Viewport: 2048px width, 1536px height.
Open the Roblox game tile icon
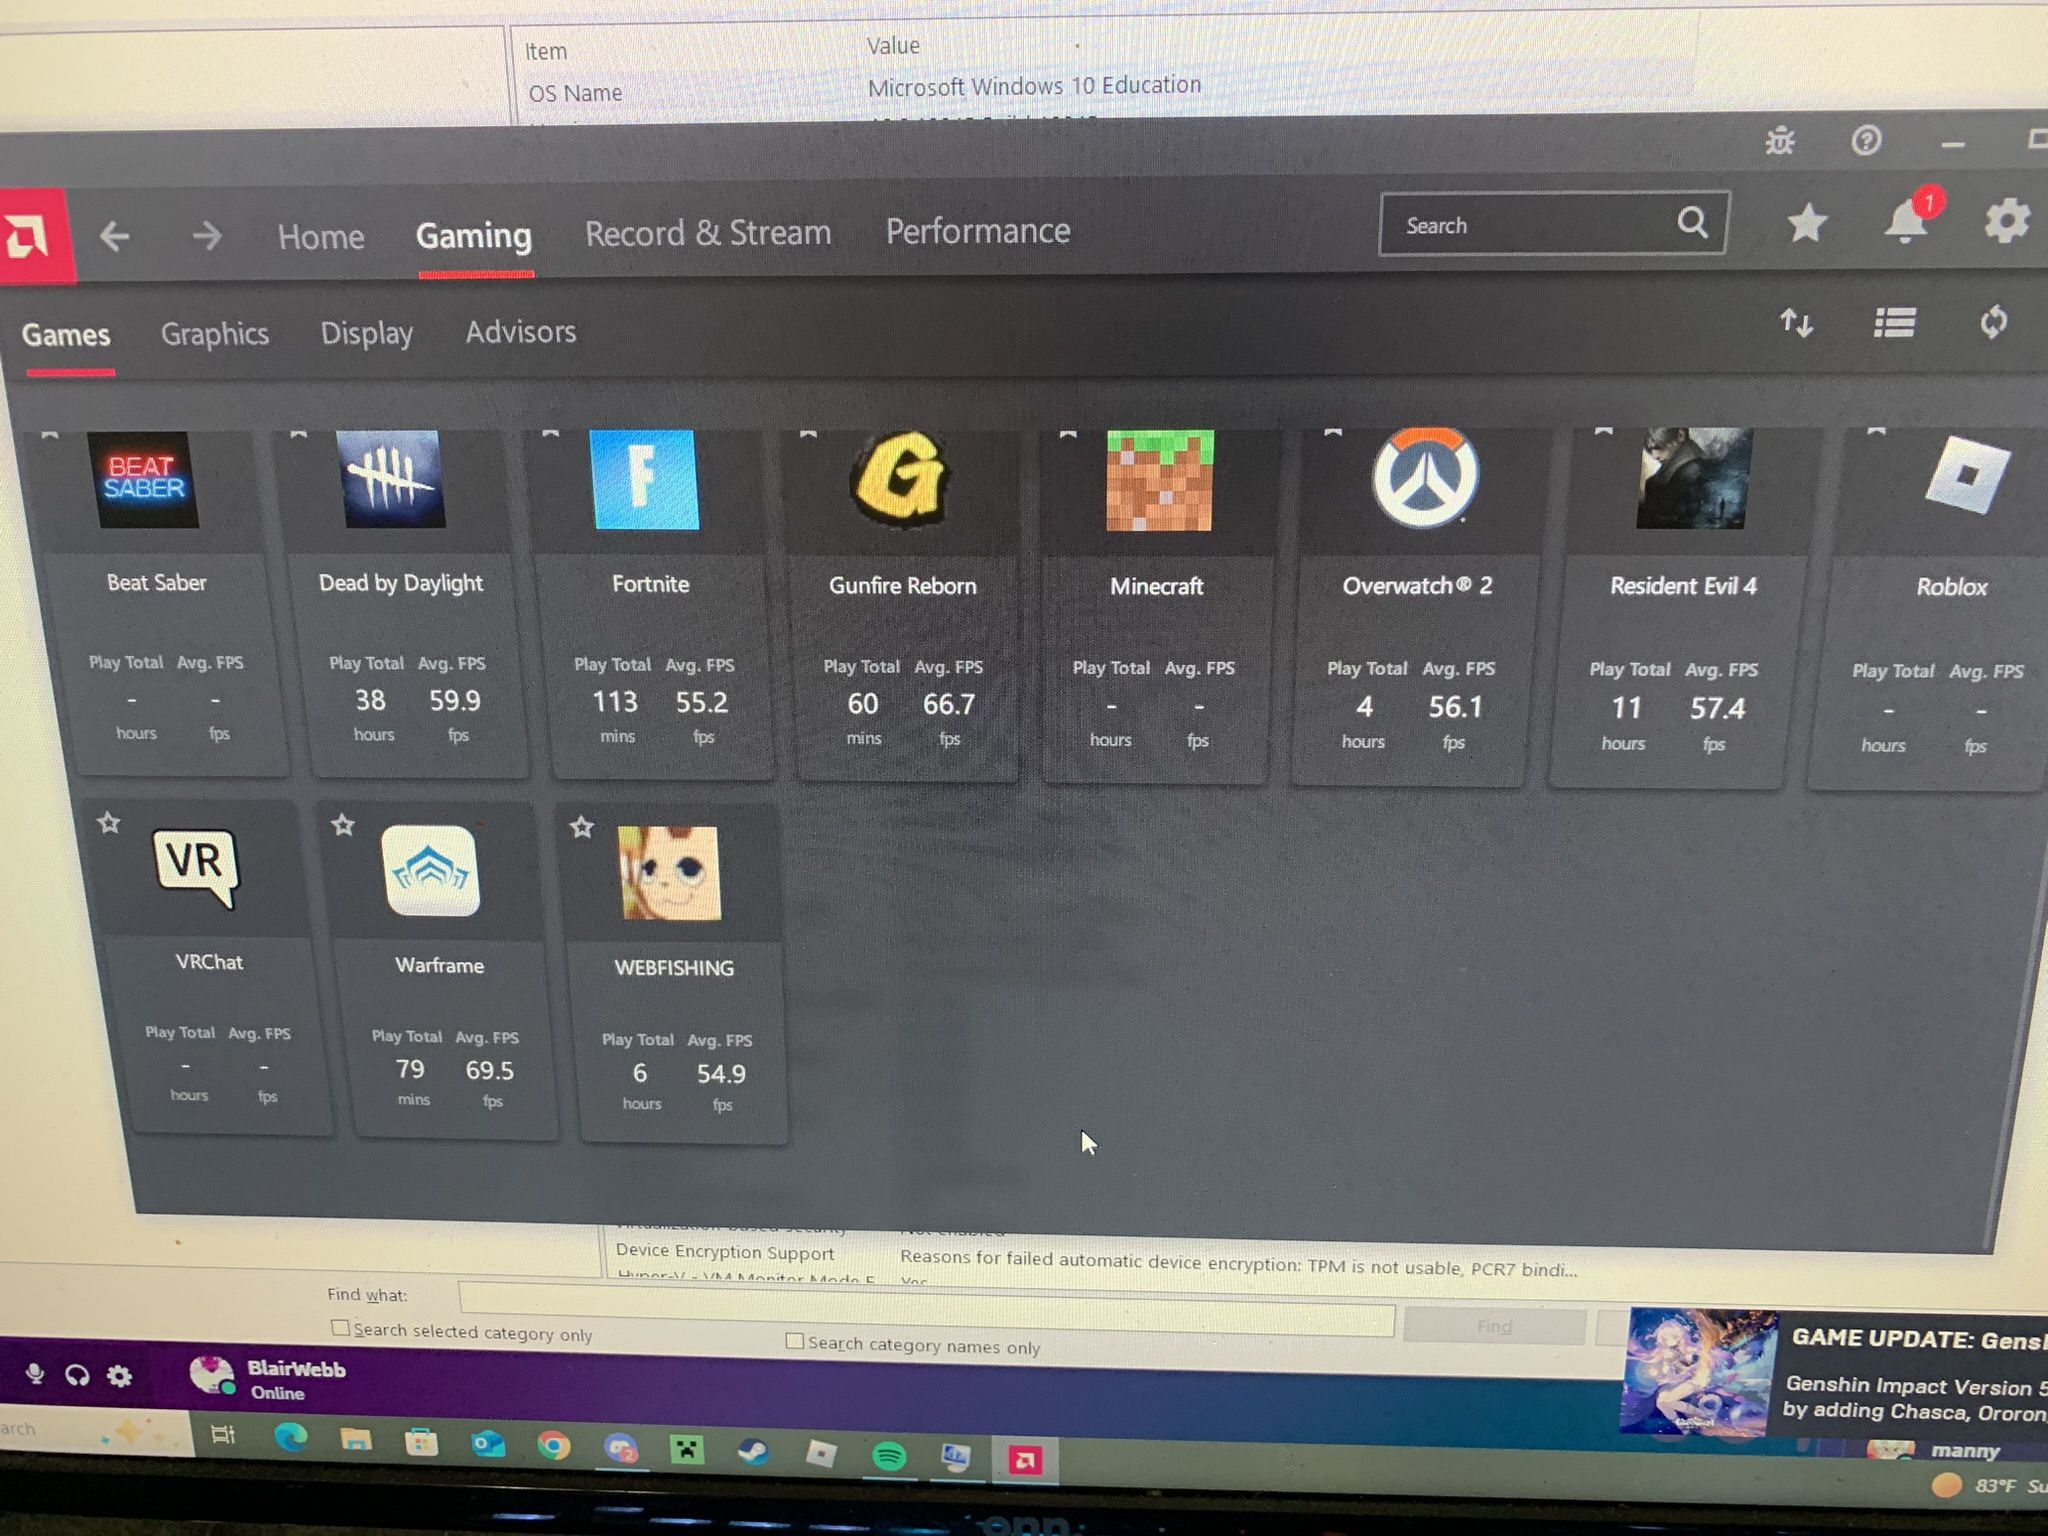pos(1966,474)
